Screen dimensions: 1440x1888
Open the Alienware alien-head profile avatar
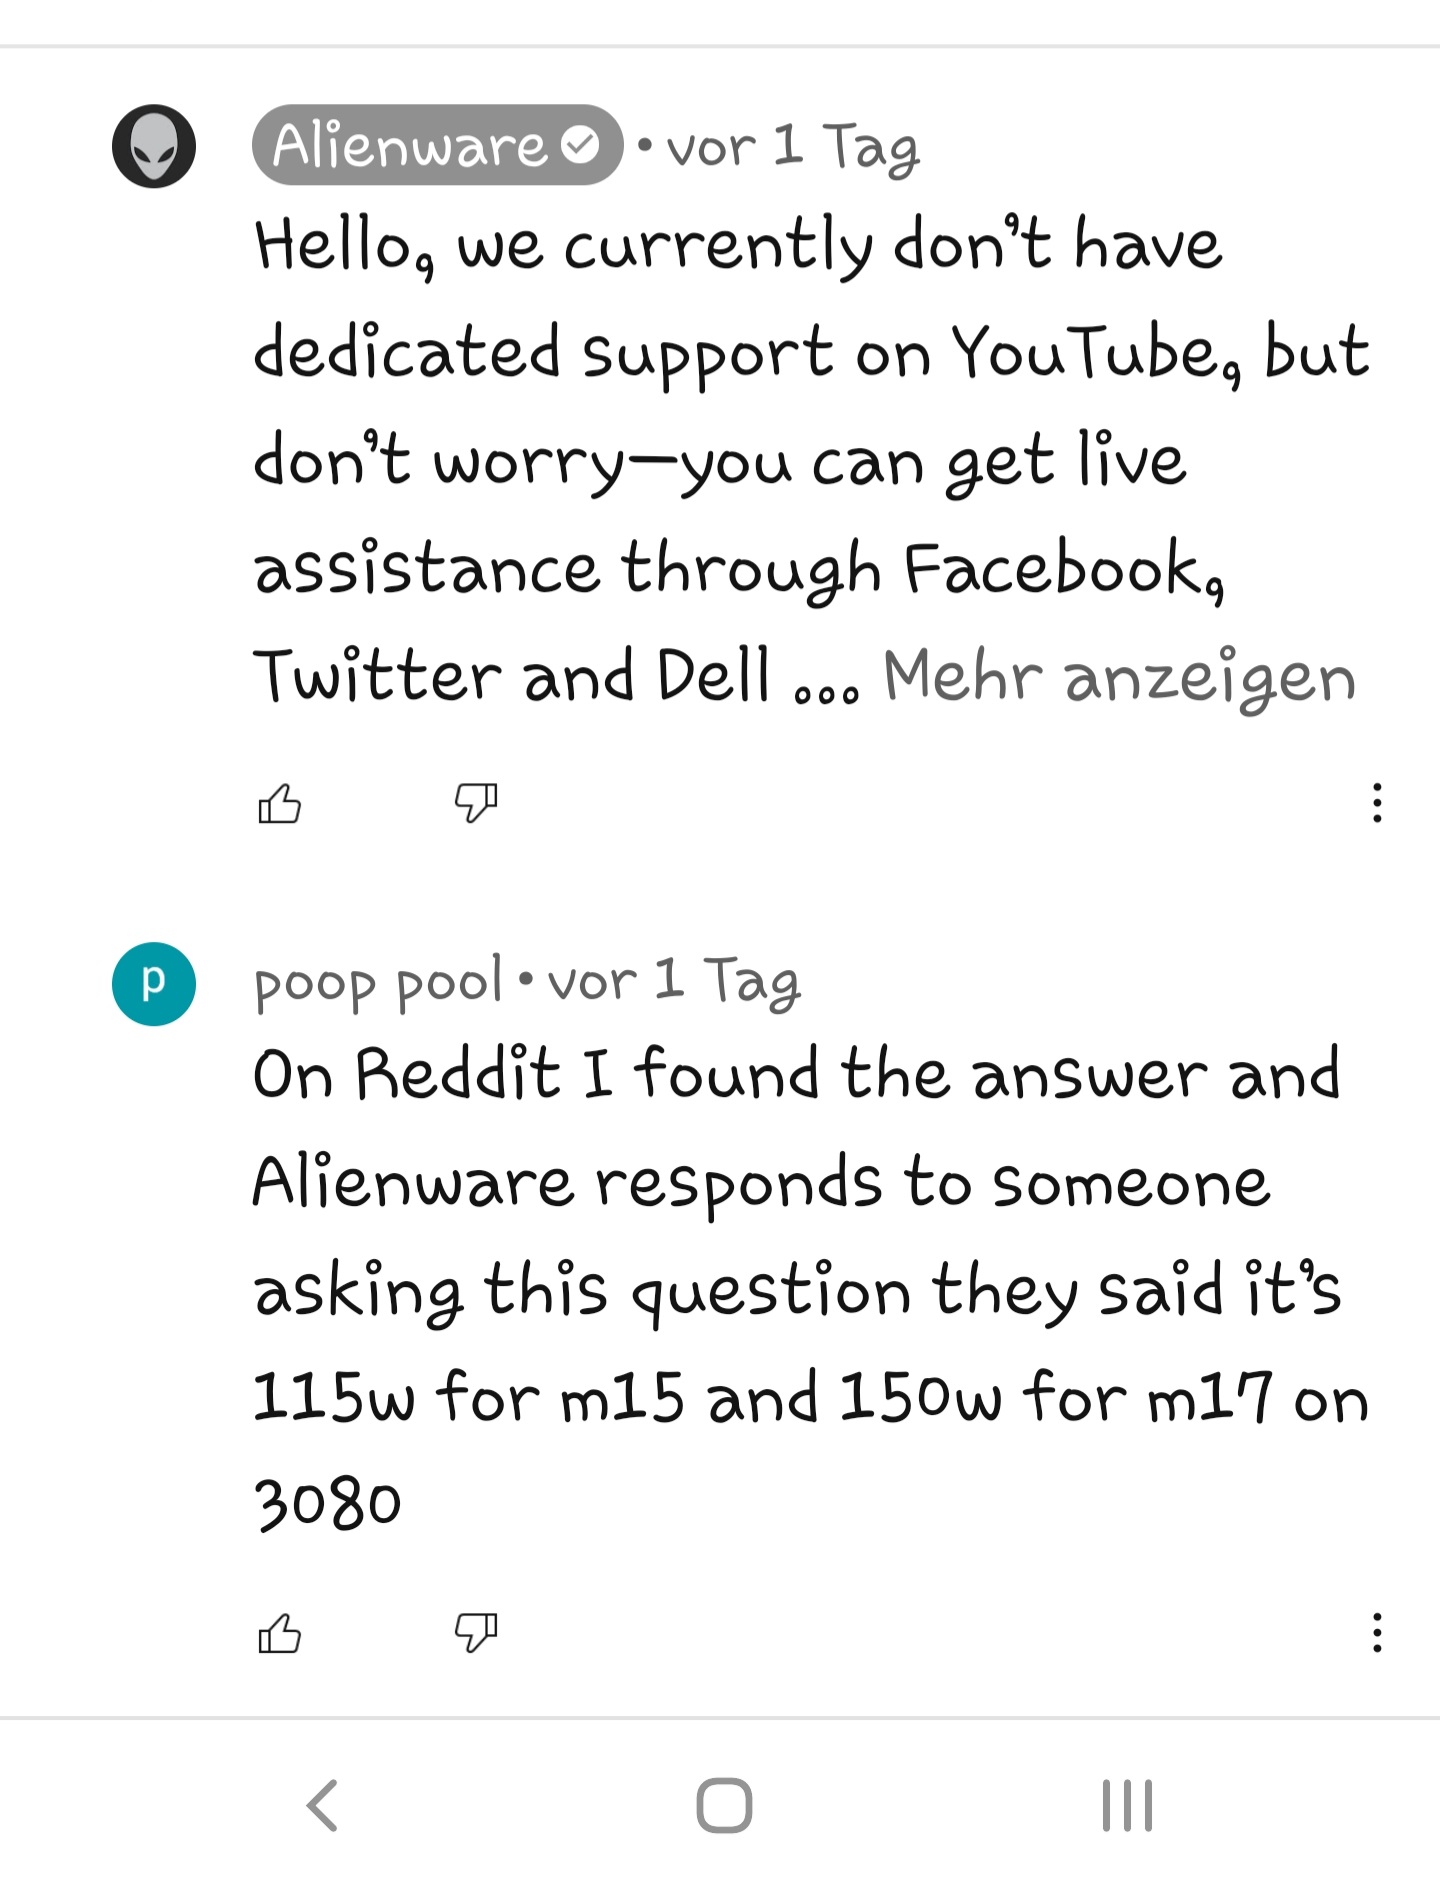click(153, 146)
